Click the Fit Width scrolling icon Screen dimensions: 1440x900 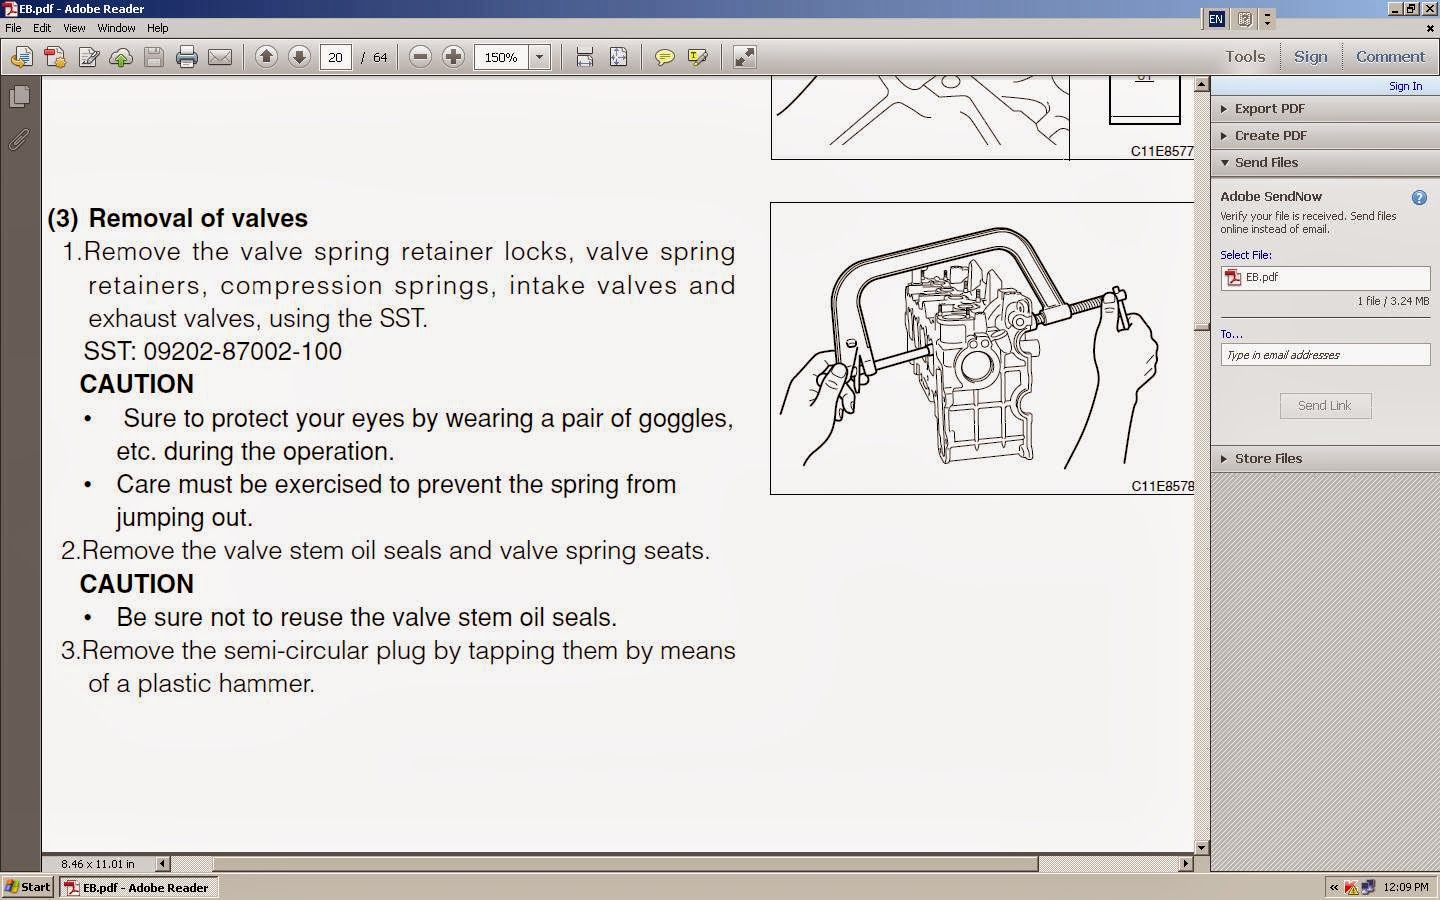[585, 57]
